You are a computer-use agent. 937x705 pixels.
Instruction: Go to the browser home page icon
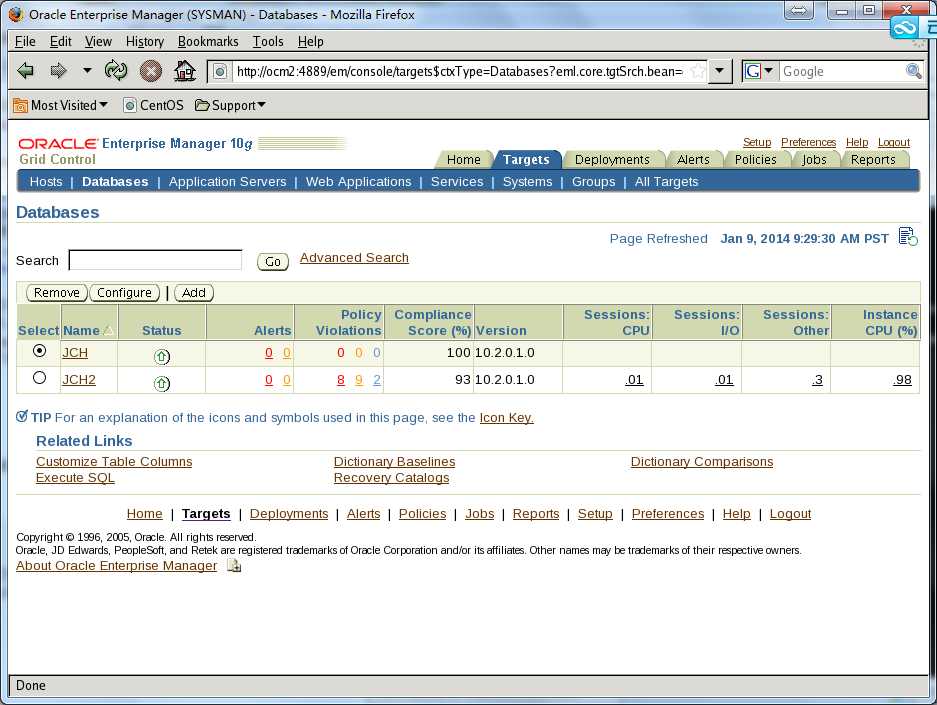185,71
